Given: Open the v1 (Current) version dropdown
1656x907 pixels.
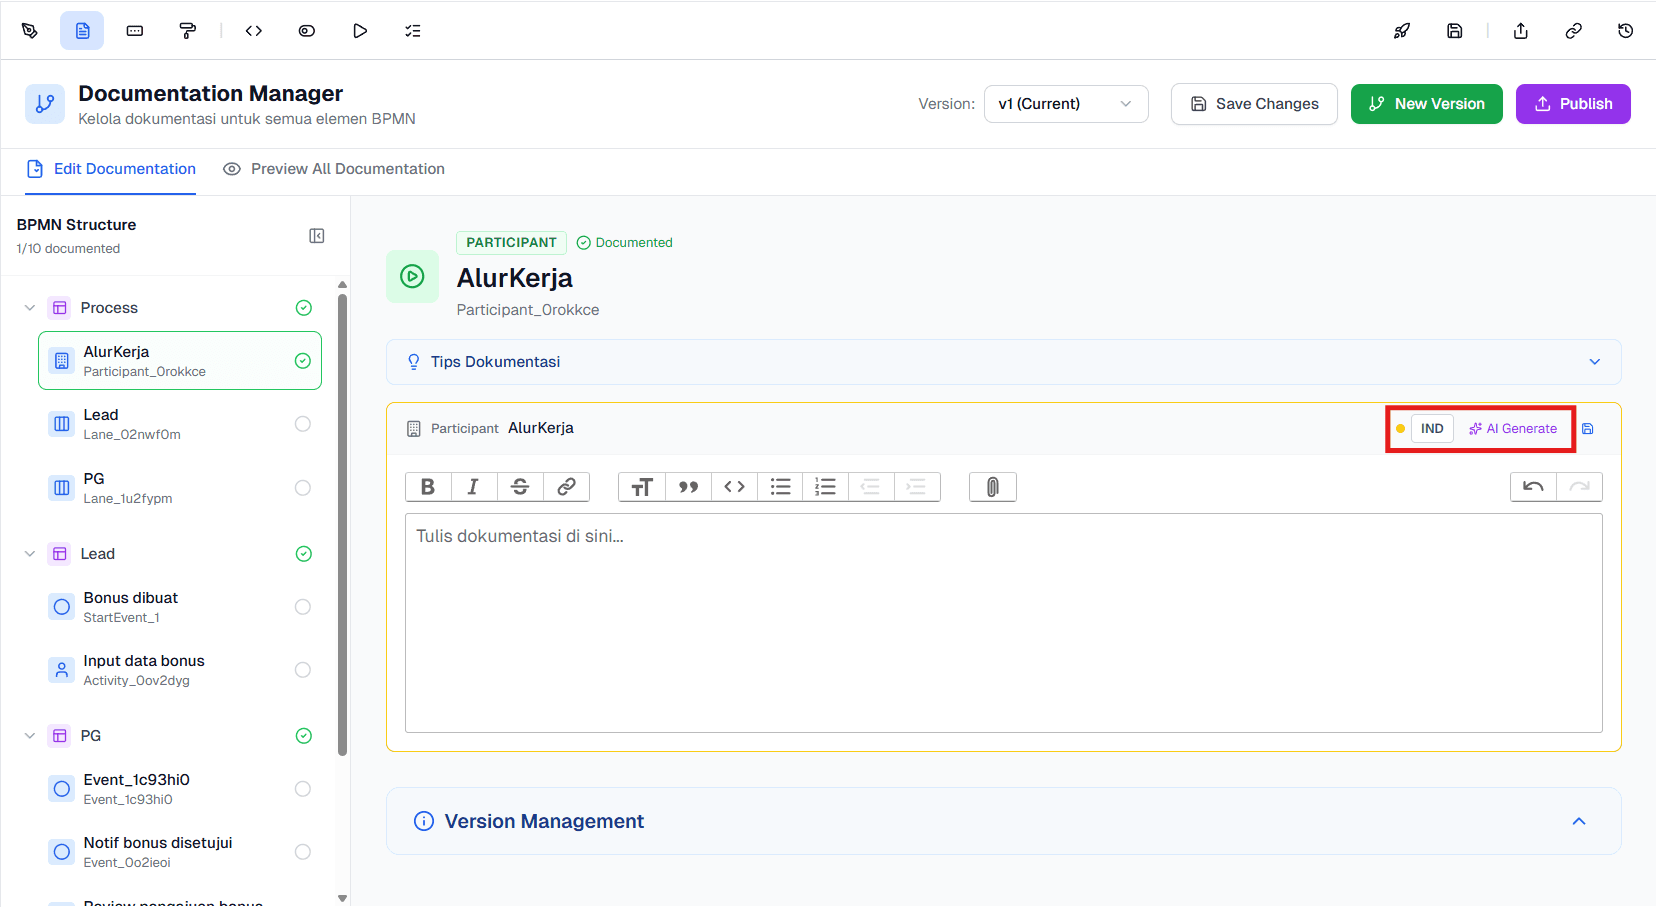Looking at the screenshot, I should (x=1066, y=103).
